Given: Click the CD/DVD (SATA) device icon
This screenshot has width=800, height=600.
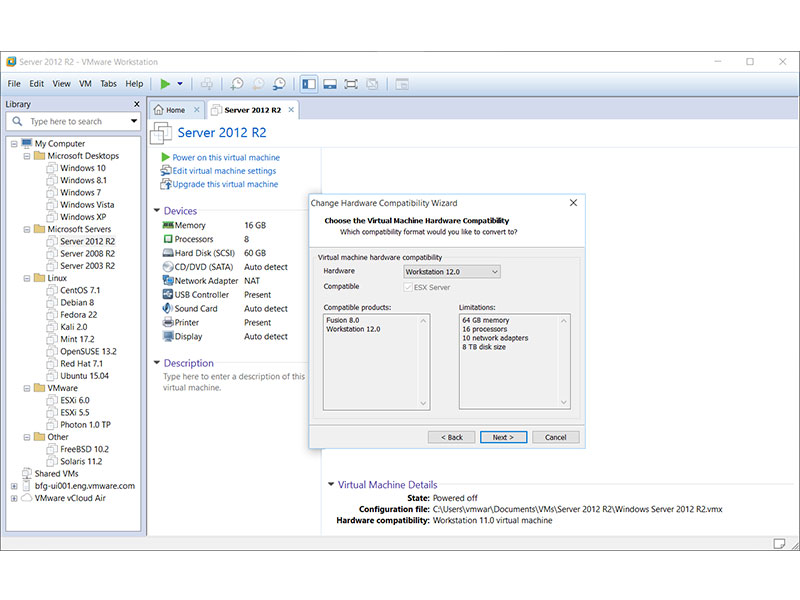Looking at the screenshot, I should coord(168,266).
